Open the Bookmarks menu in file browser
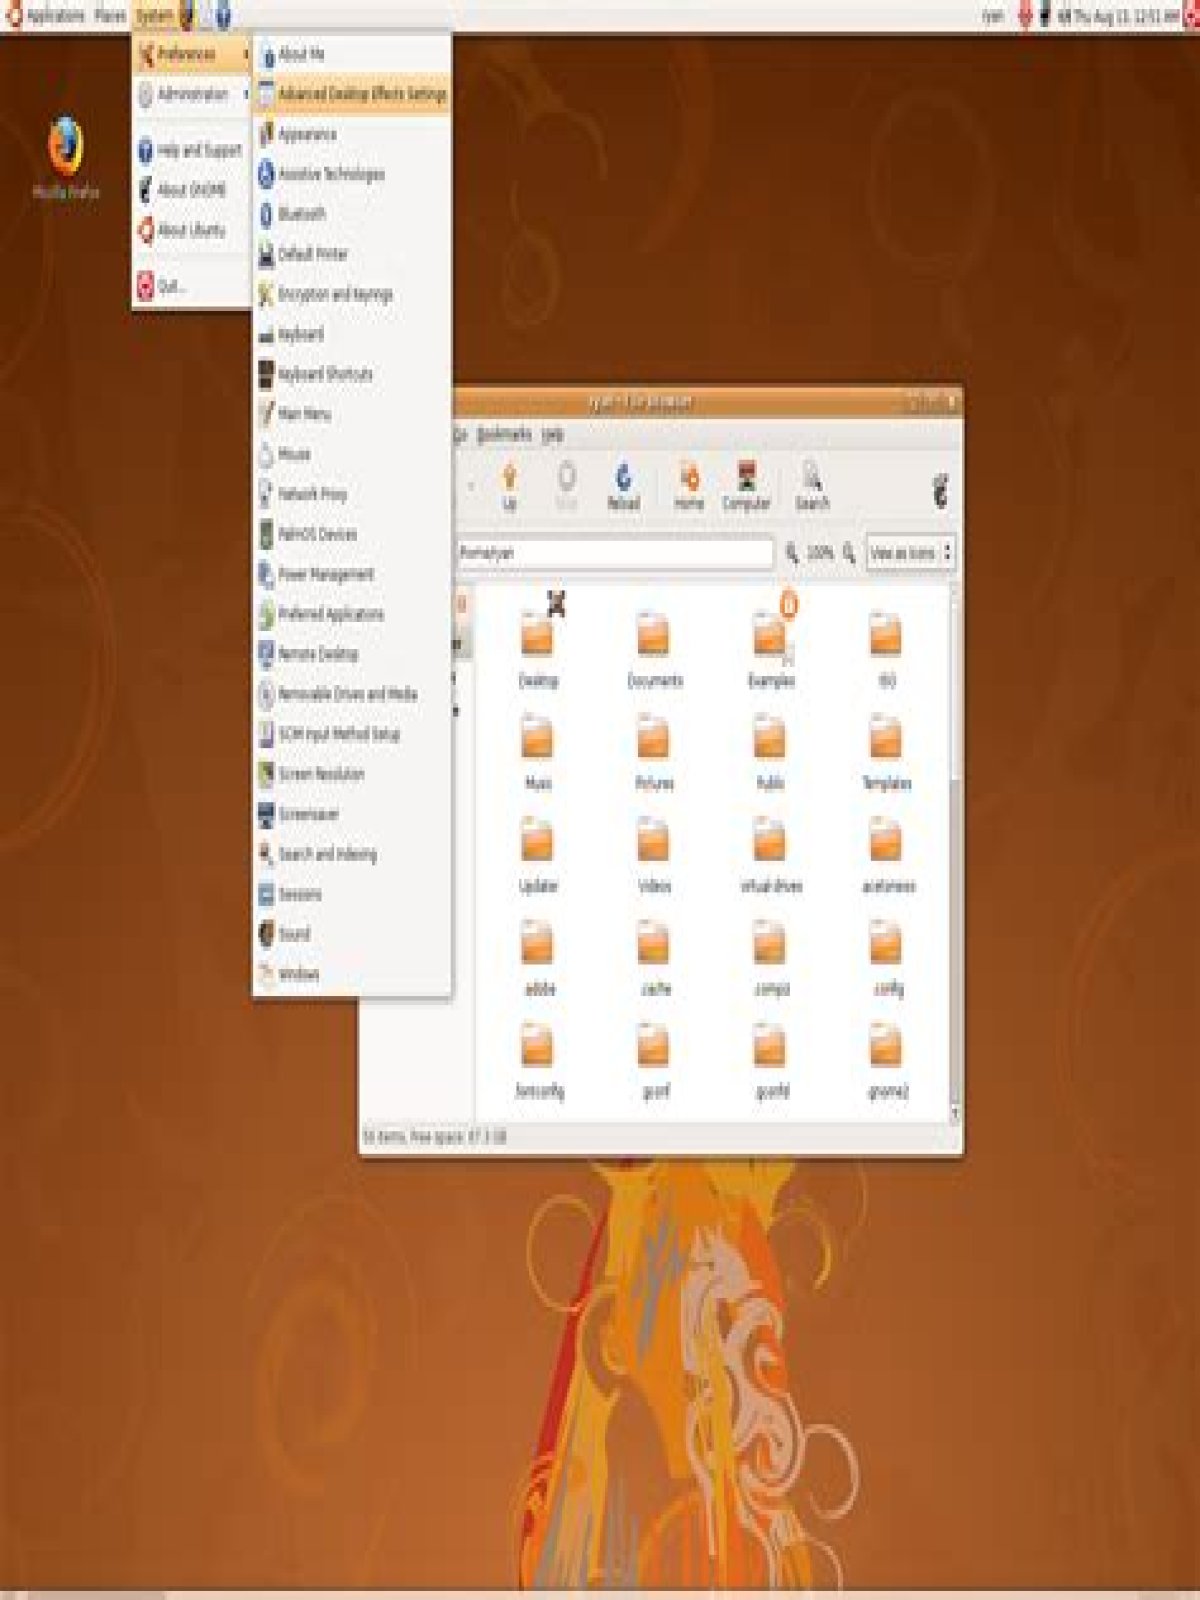Image resolution: width=1200 pixels, height=1600 pixels. 503,435
